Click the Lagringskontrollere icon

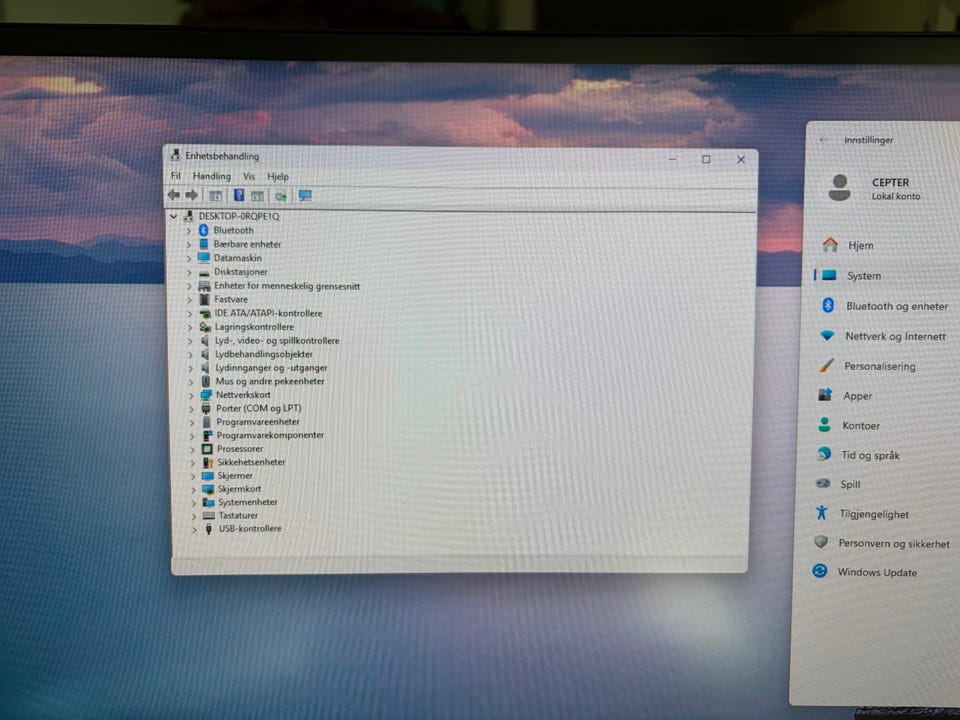click(205, 327)
